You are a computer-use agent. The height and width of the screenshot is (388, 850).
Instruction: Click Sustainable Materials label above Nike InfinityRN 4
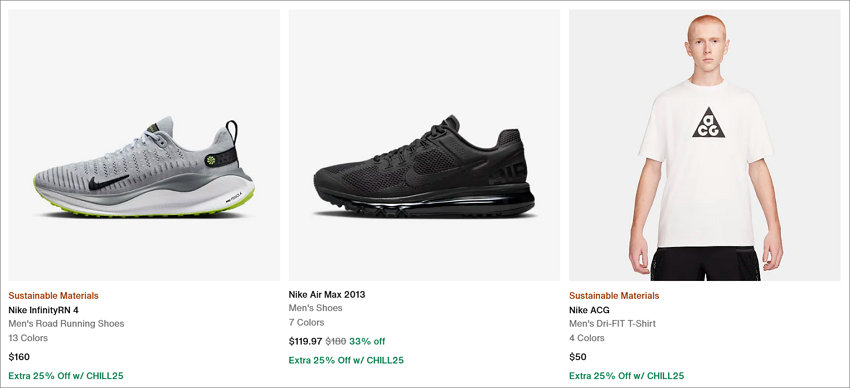(53, 296)
